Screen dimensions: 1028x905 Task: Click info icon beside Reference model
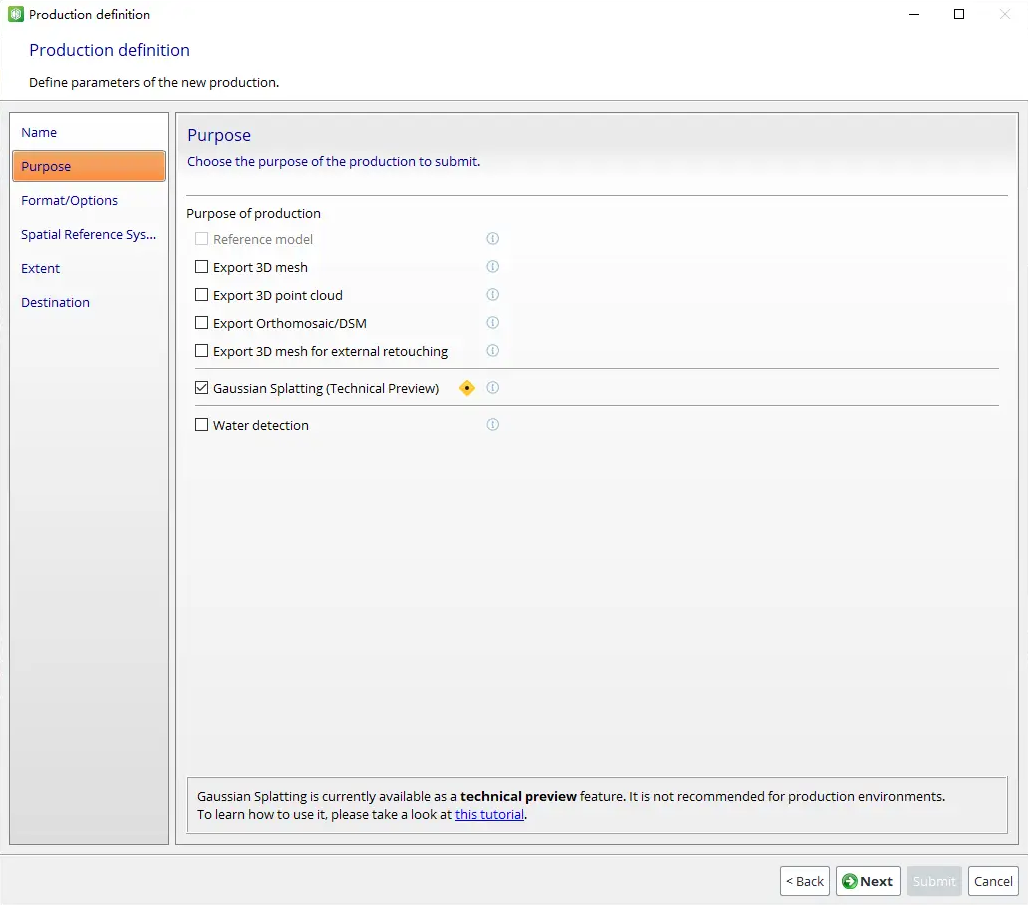click(x=492, y=239)
